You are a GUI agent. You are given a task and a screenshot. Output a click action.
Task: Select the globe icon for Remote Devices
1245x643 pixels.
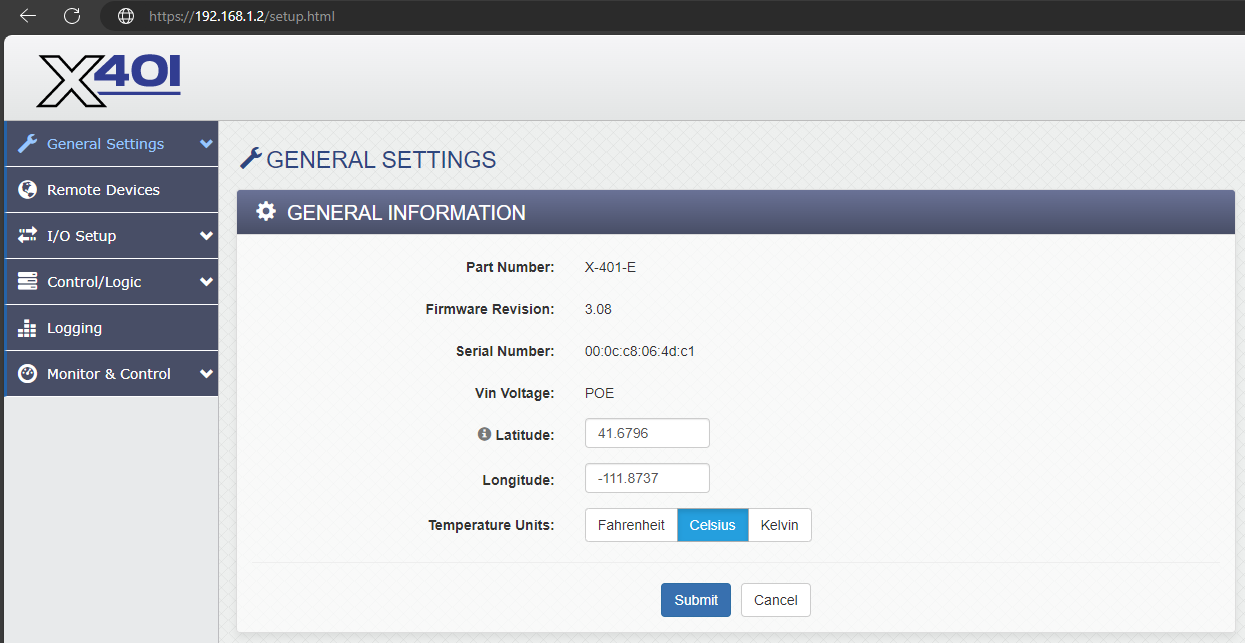(27, 189)
